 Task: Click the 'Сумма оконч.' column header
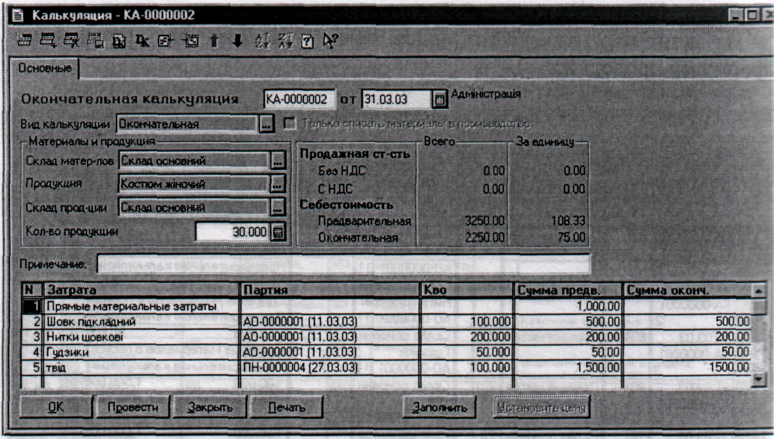(687, 290)
